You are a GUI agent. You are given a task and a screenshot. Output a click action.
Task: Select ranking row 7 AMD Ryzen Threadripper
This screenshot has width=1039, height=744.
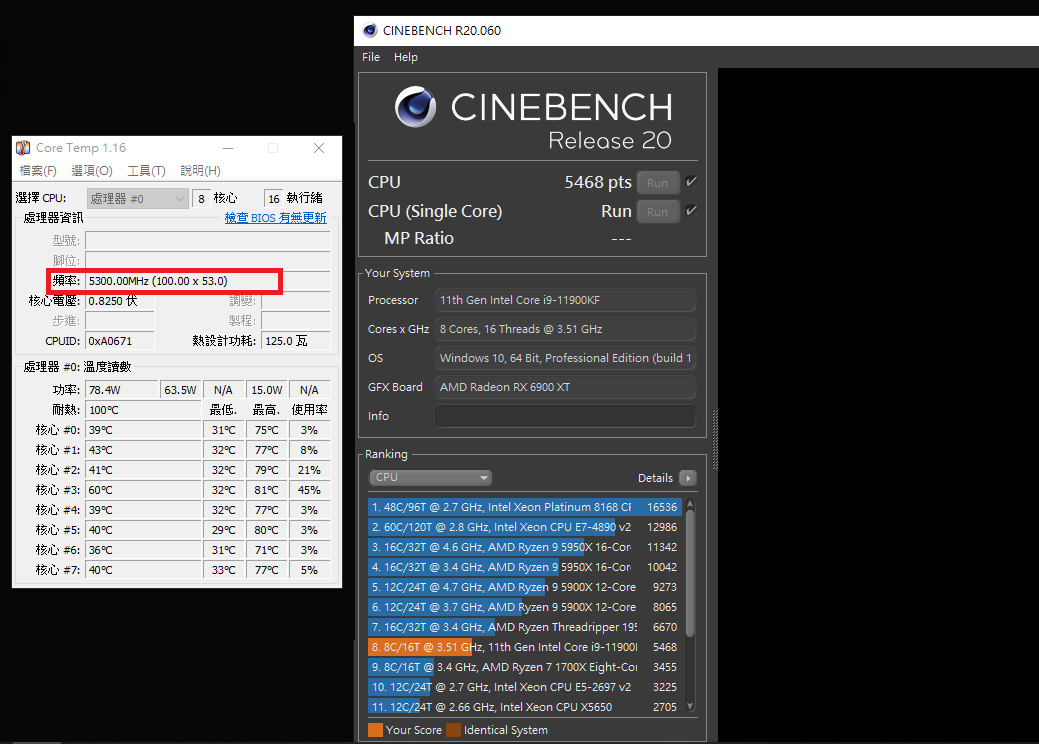pos(525,627)
